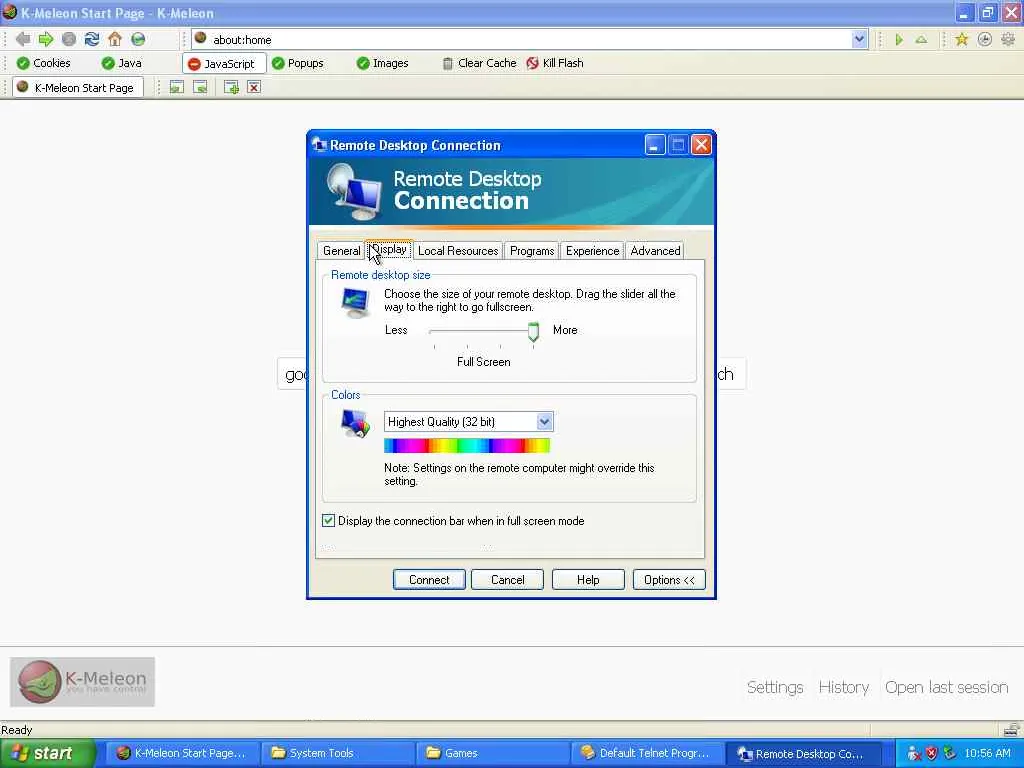The height and width of the screenshot is (768, 1024).
Task: Open Bookmarks with the star icon
Action: click(961, 40)
